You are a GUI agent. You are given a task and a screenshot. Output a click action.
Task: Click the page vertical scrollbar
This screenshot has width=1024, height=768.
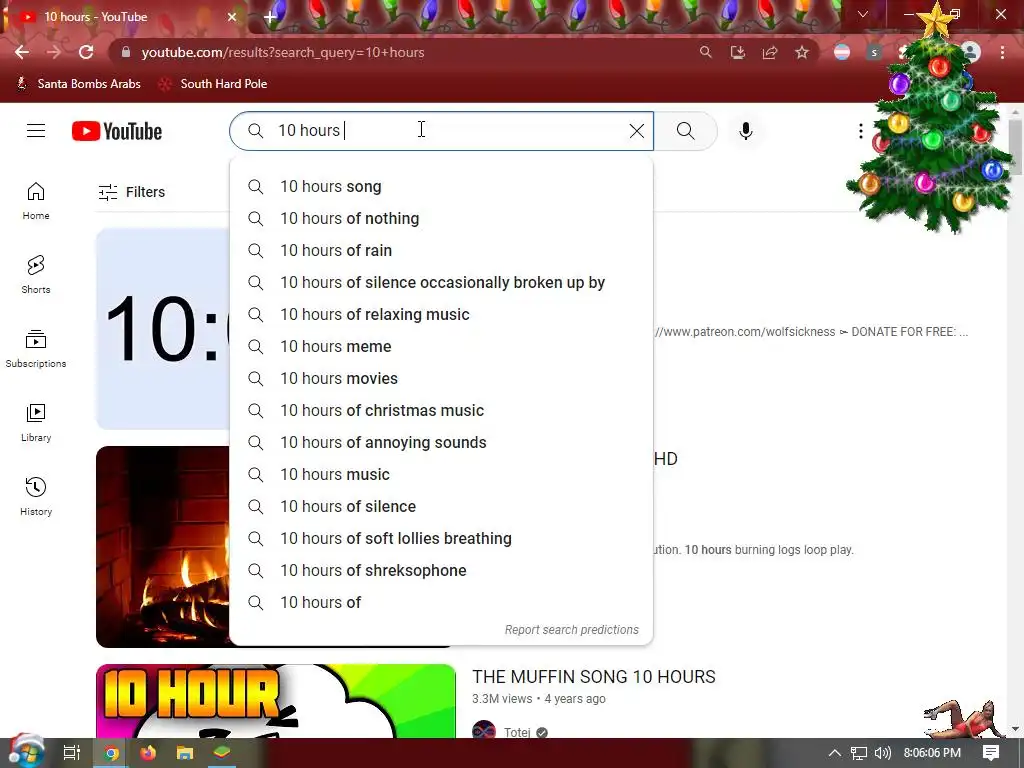(x=1015, y=147)
